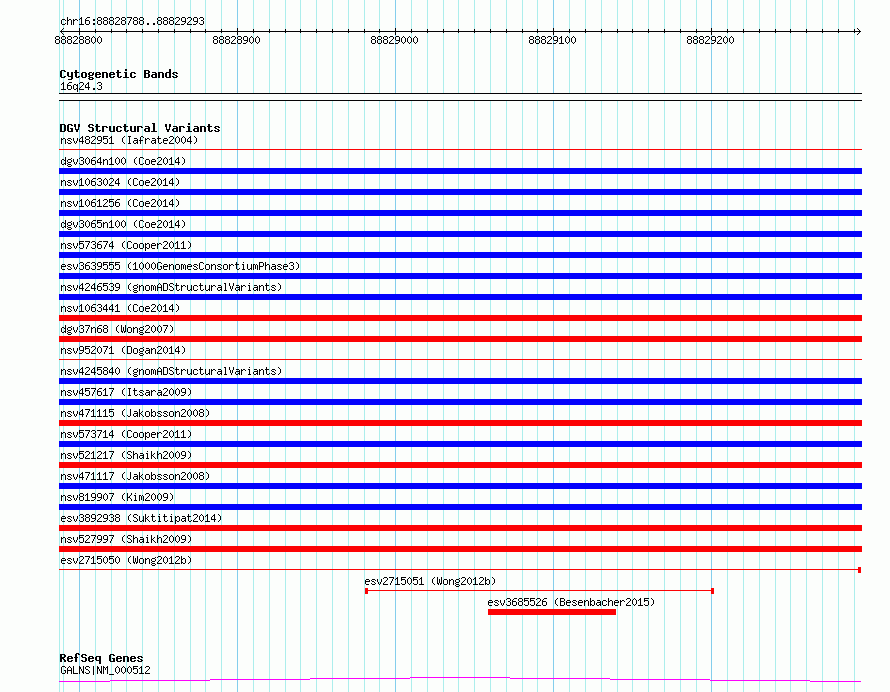Open the nsv1063024 (Coe2014) variant

[120, 182]
